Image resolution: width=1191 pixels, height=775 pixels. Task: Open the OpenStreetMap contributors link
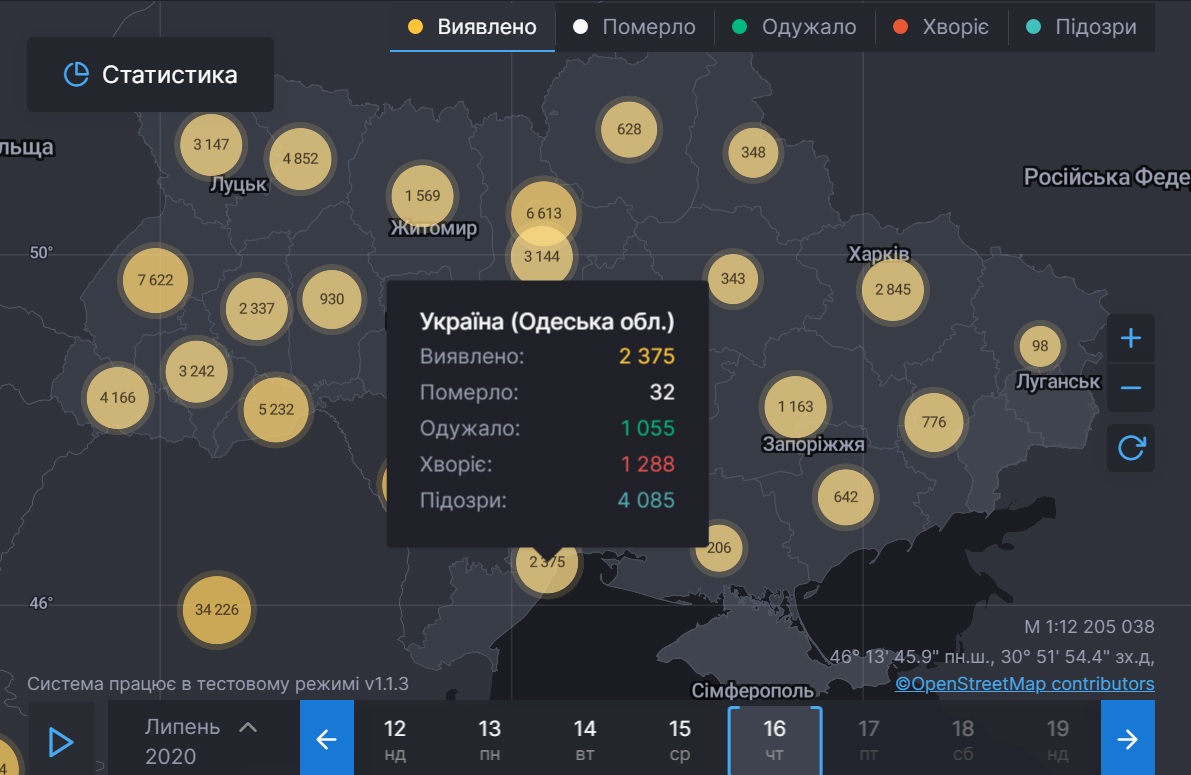click(x=1024, y=684)
